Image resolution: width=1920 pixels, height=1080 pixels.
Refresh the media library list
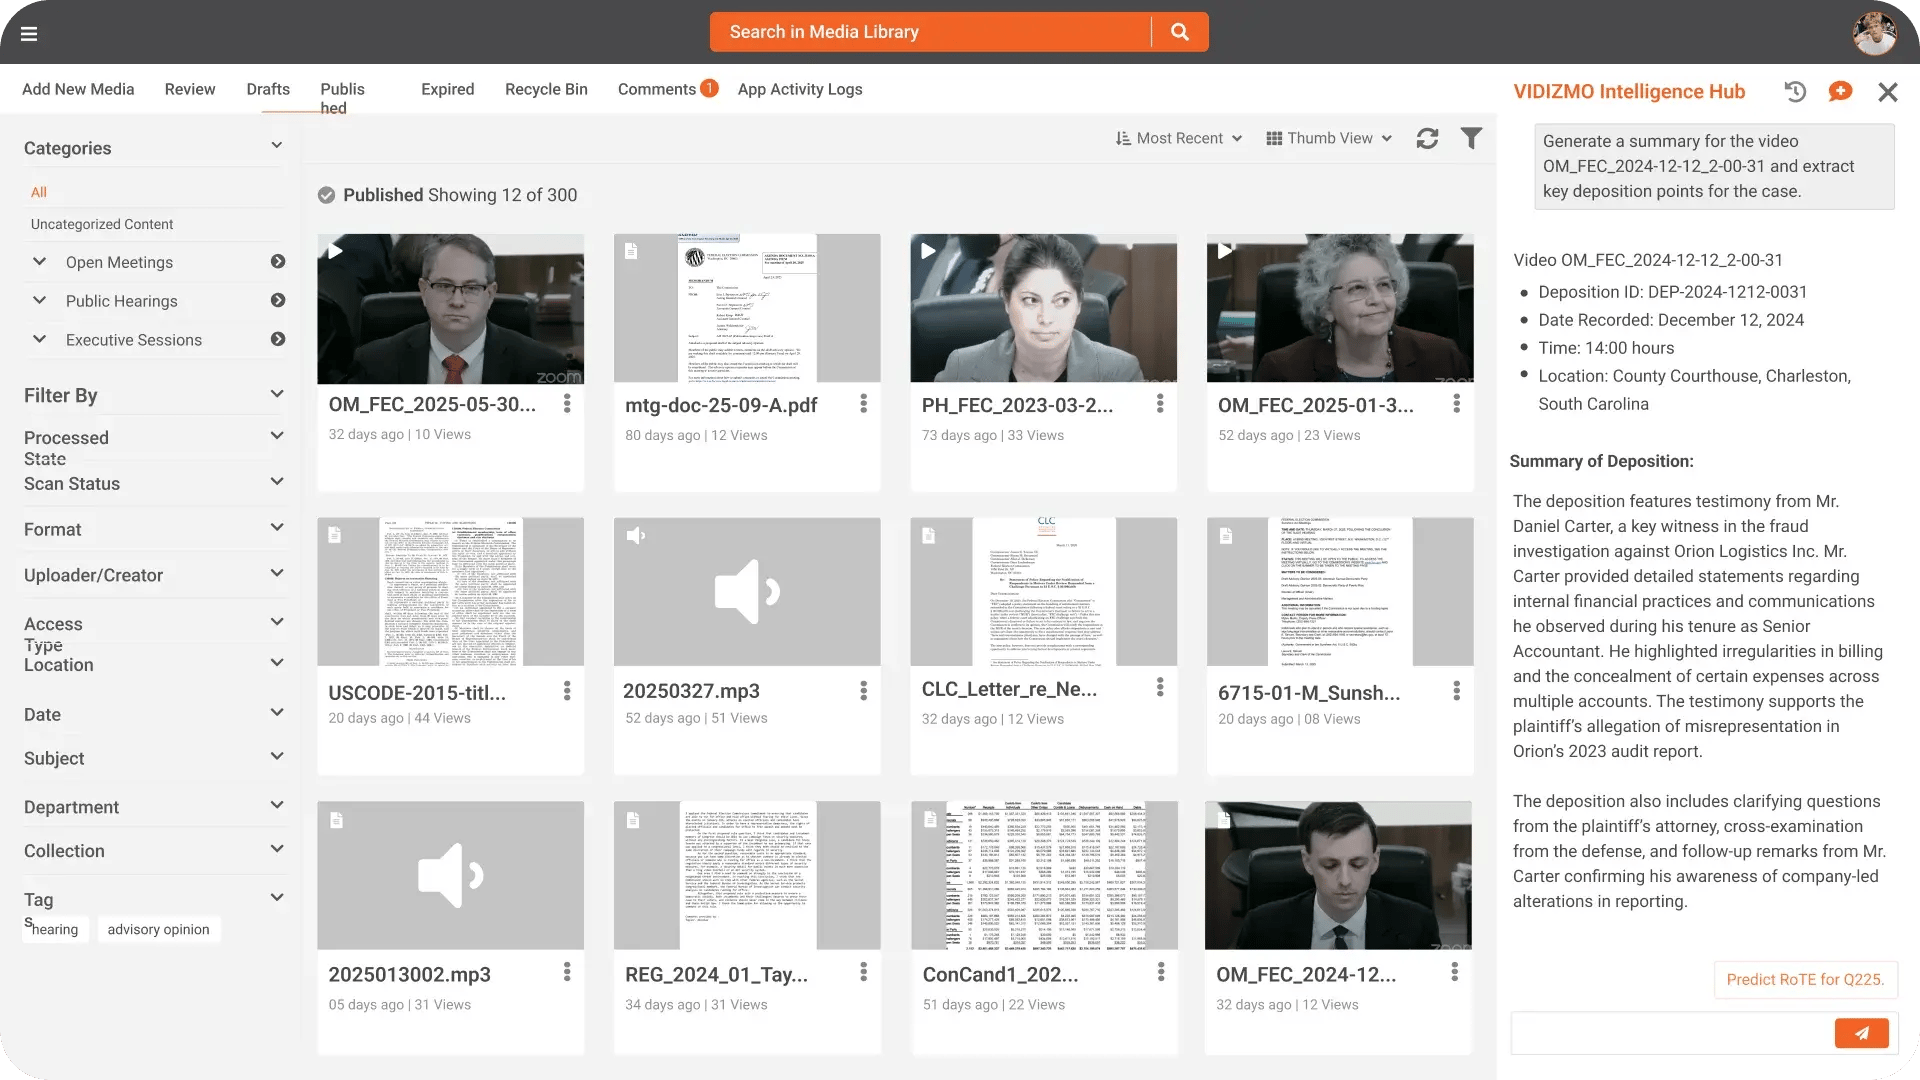click(1427, 139)
